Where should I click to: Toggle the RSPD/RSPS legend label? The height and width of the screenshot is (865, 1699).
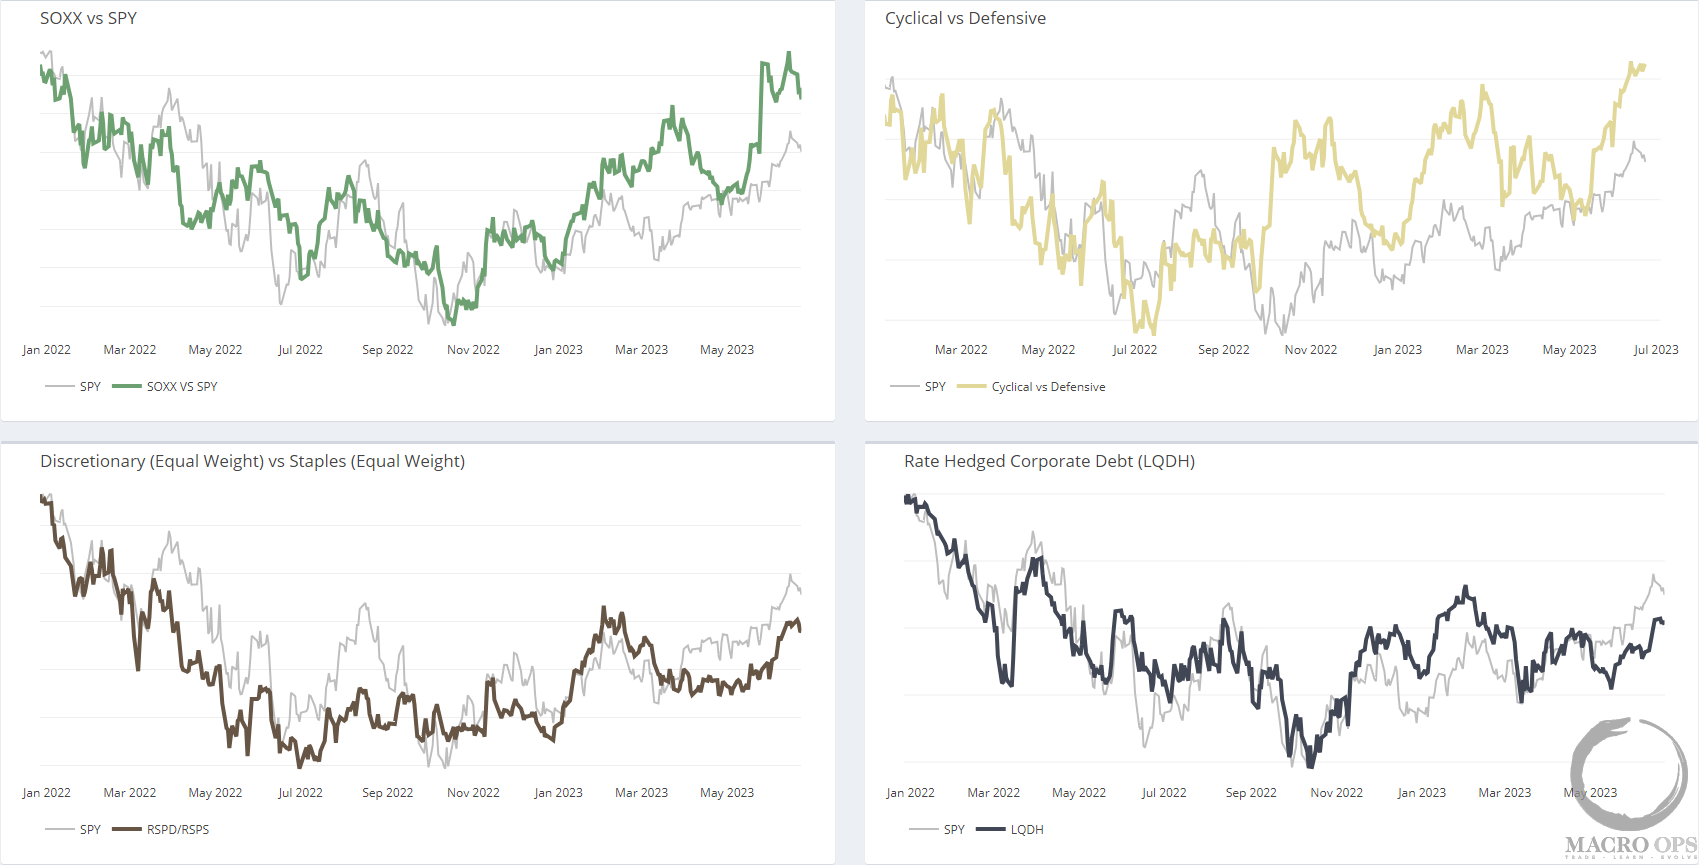pyautogui.click(x=178, y=830)
